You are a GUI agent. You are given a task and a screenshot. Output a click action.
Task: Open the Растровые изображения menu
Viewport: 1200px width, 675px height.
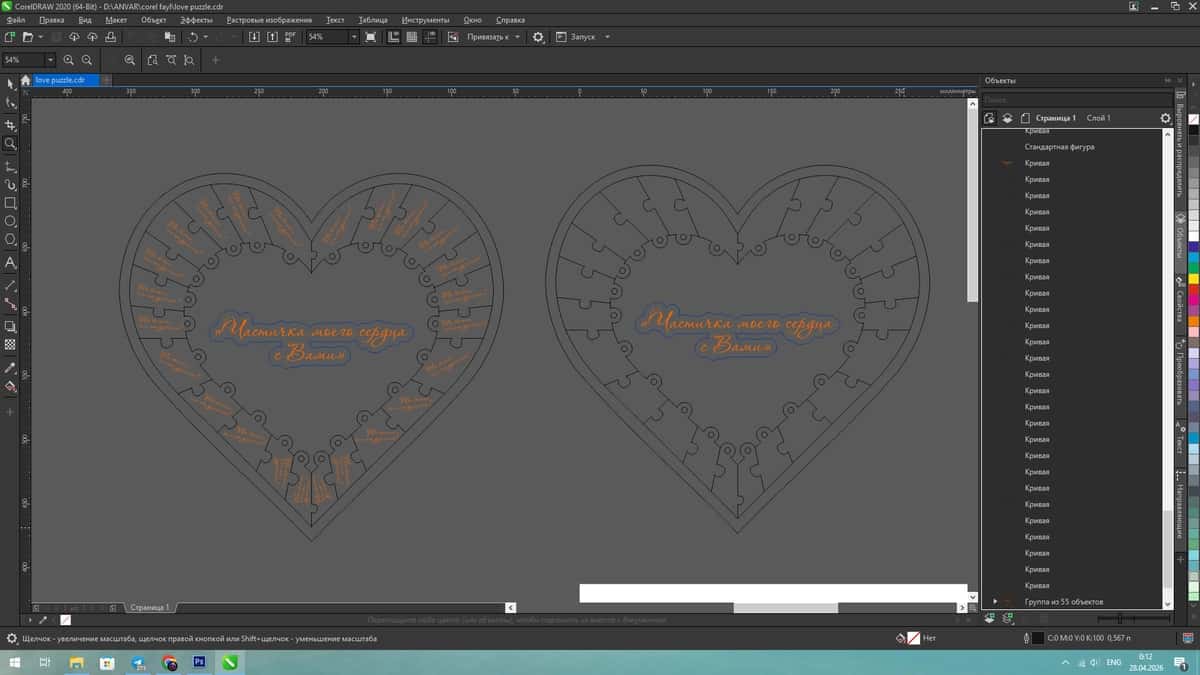point(269,20)
